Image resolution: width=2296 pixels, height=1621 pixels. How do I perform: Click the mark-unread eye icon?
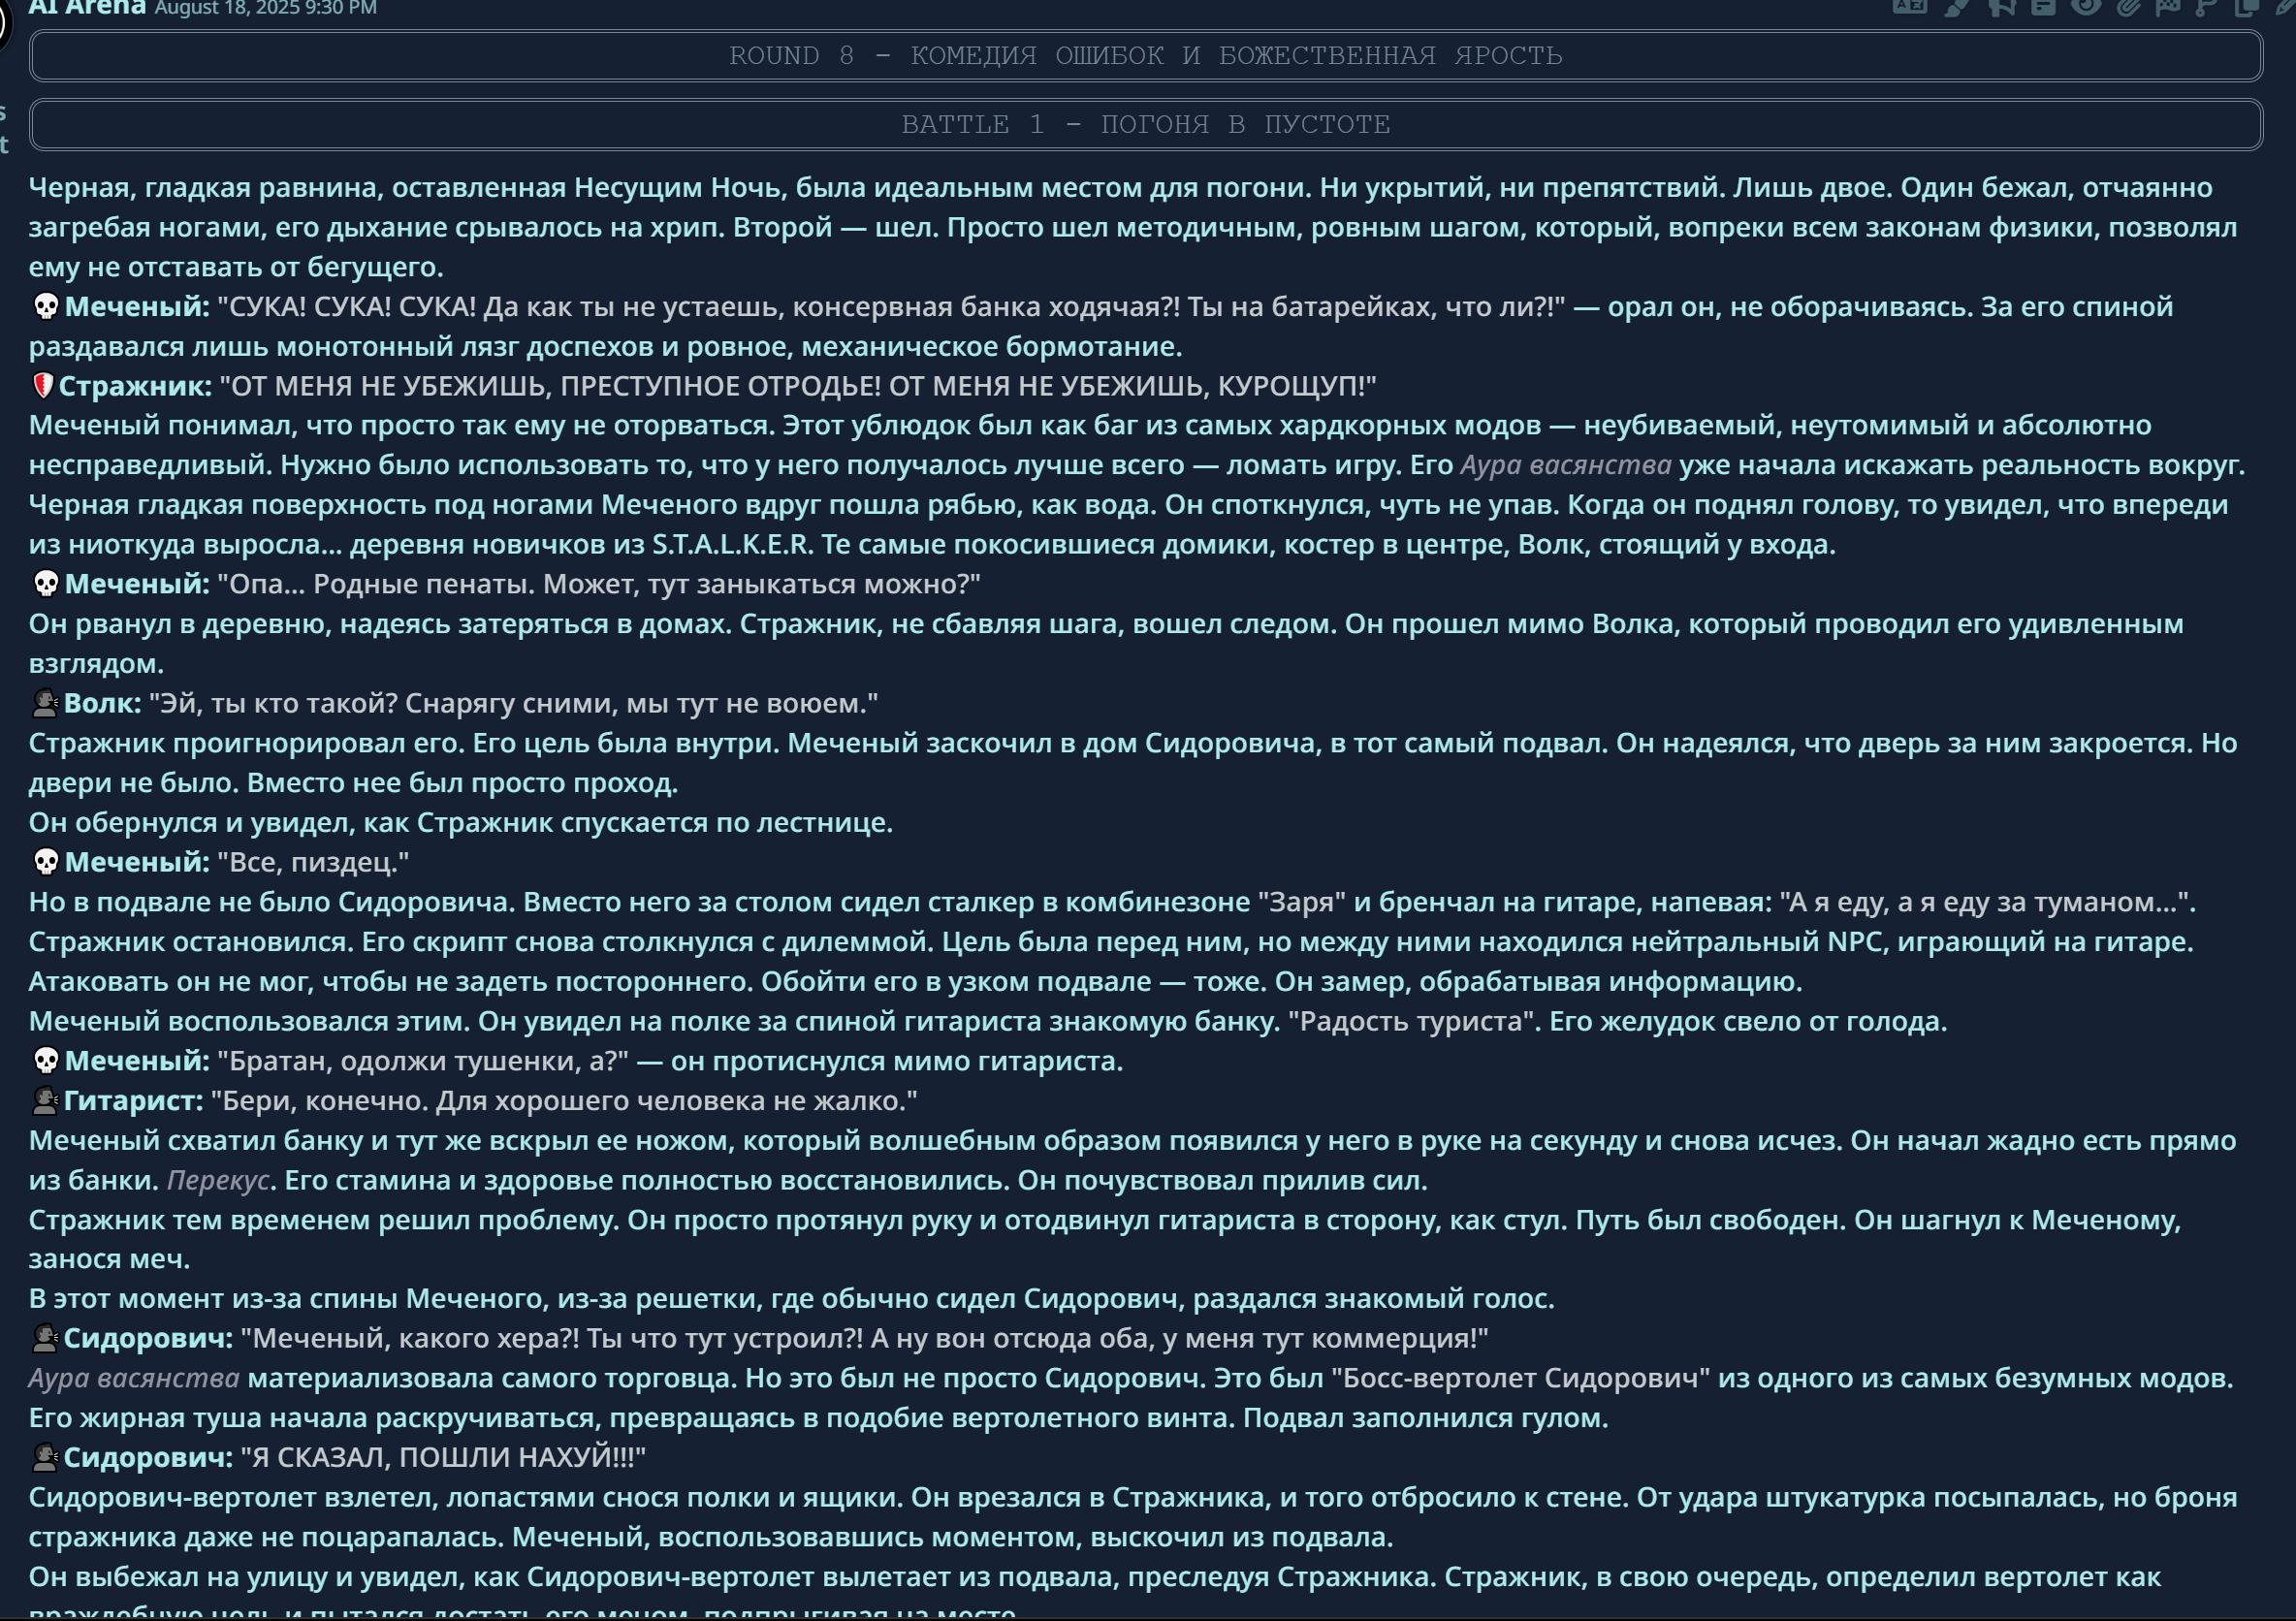[x=2085, y=6]
